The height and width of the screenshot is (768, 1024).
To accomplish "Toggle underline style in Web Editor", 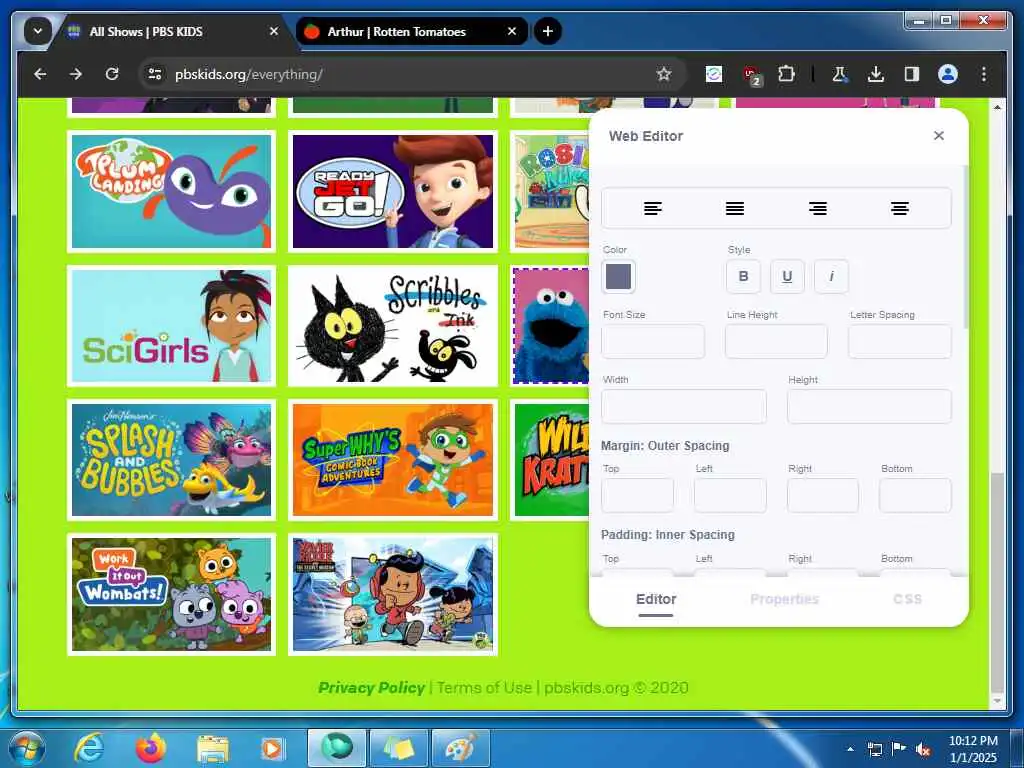I will click(x=787, y=276).
